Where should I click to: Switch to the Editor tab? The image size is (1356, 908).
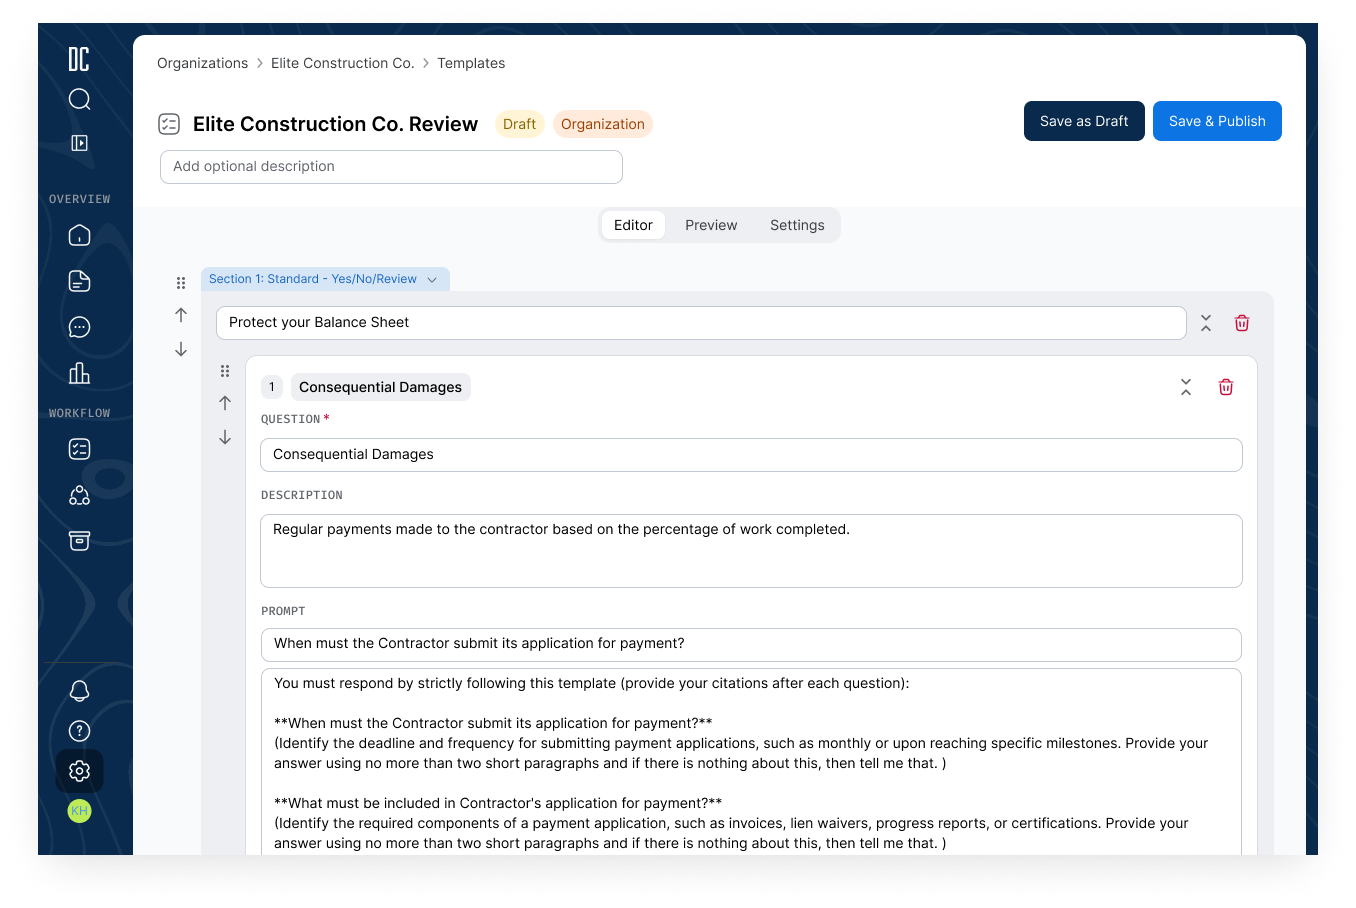pyautogui.click(x=633, y=225)
